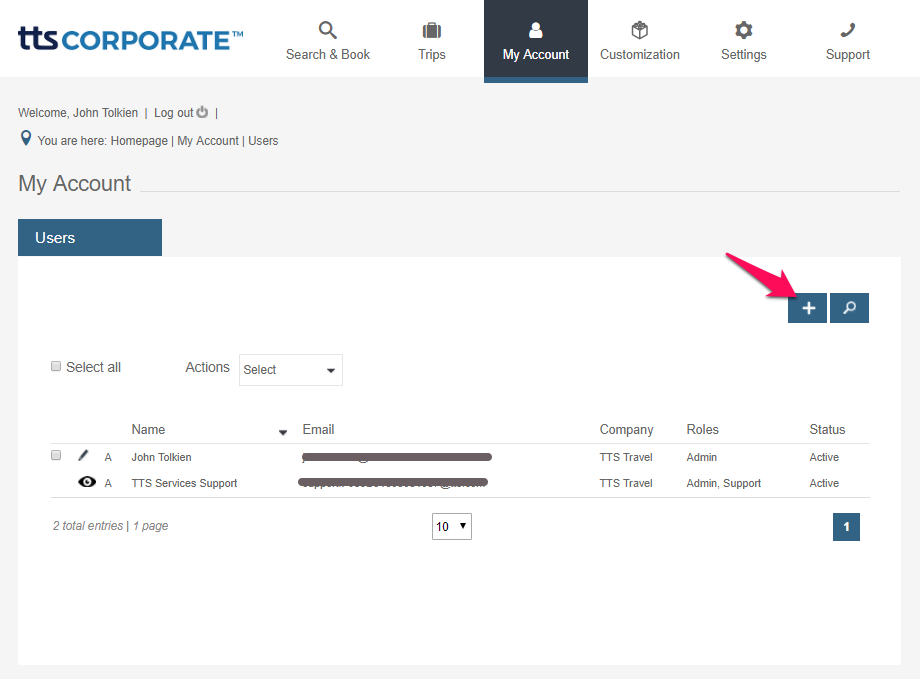Go to Homepage via breadcrumb
This screenshot has height=679, width=920.
139,141
